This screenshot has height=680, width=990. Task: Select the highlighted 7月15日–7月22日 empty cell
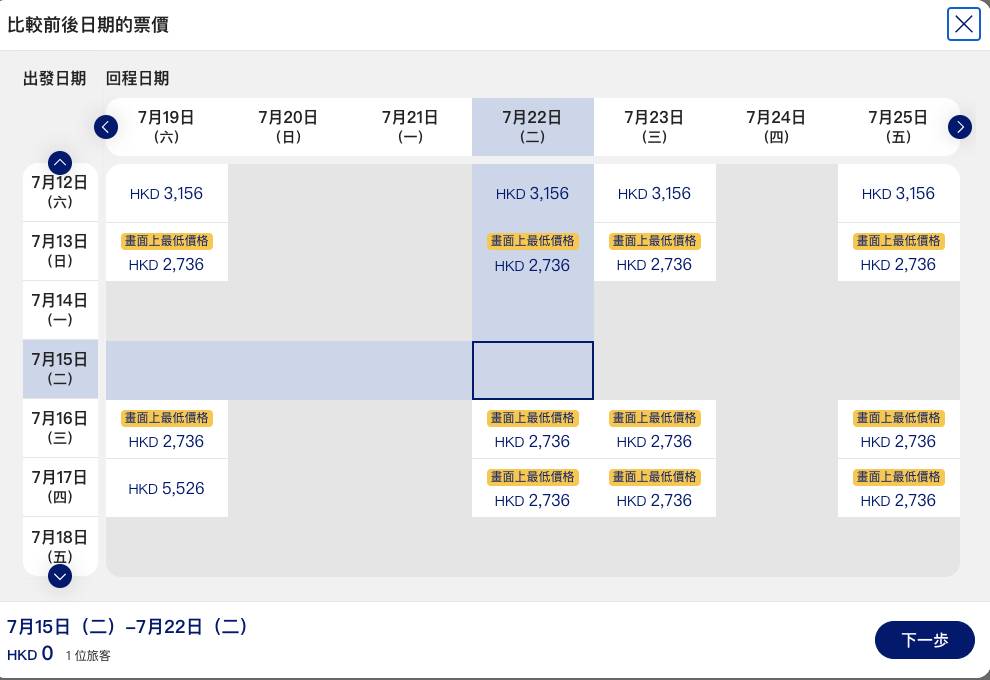(533, 371)
